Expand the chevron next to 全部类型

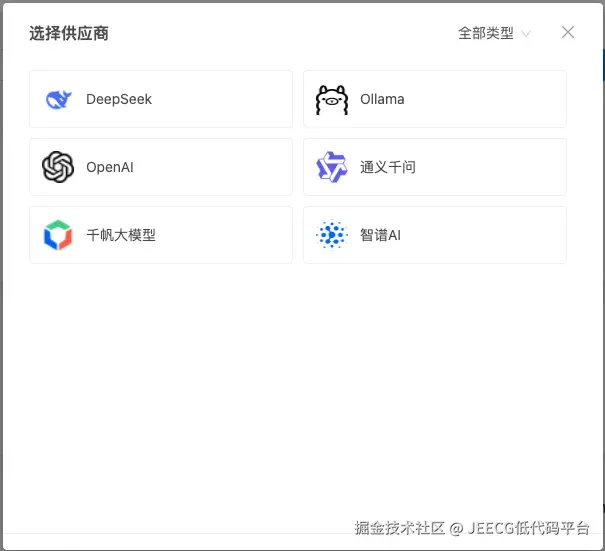pyautogui.click(x=526, y=34)
